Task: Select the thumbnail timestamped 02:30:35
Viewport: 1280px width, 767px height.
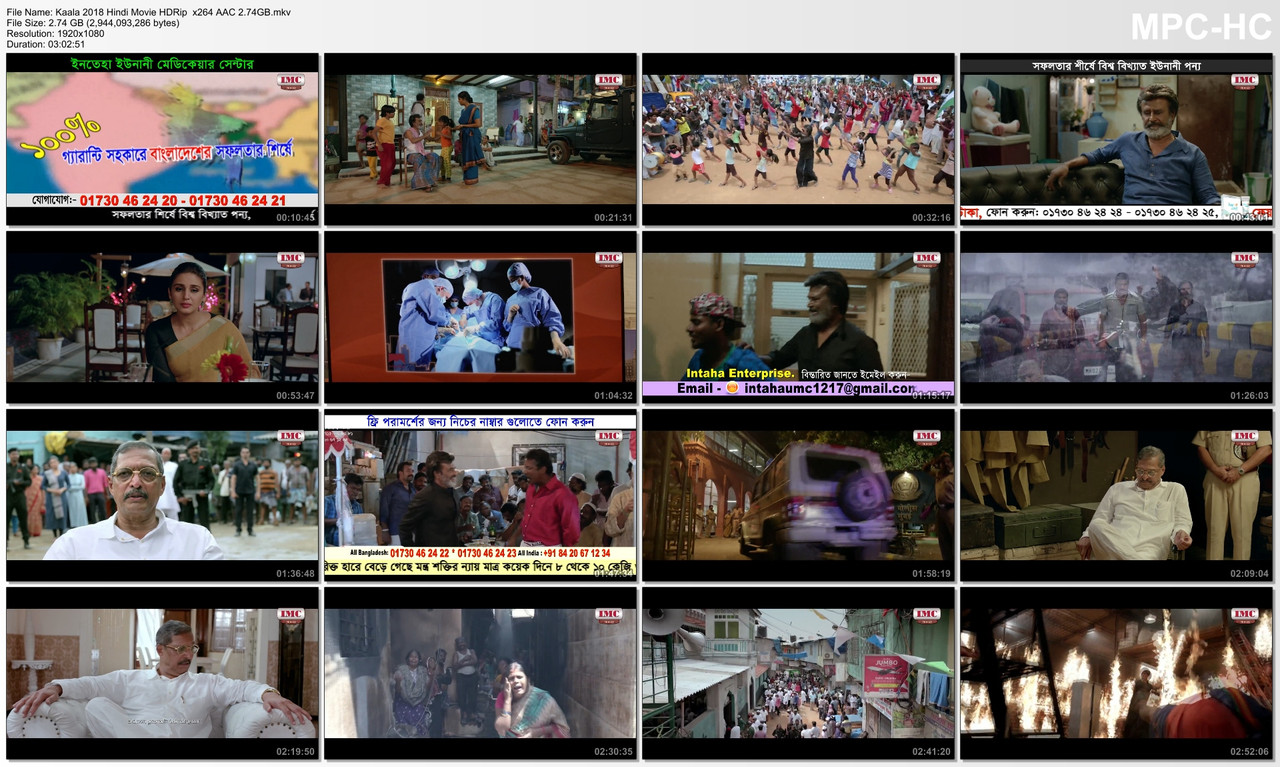Action: tap(480, 673)
